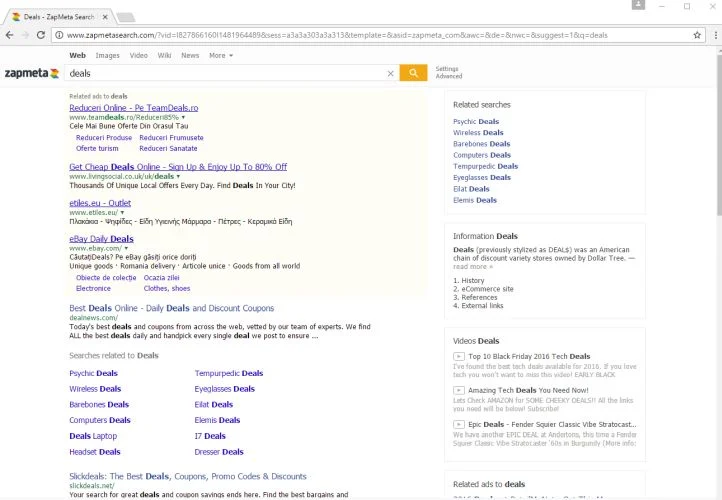722x500 pixels.
Task: Open dropdown arrow next to livingsocial.co.uk URL
Action: click(178, 176)
